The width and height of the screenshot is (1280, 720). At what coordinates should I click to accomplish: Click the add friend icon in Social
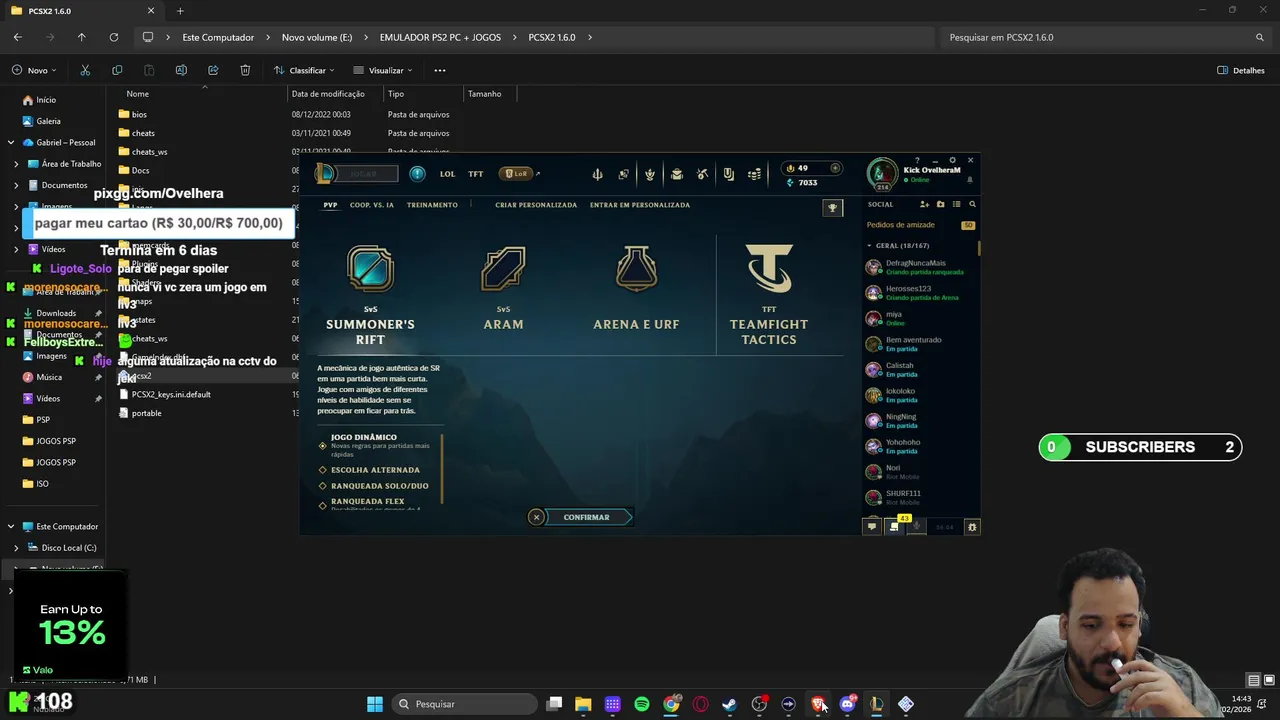(x=924, y=204)
